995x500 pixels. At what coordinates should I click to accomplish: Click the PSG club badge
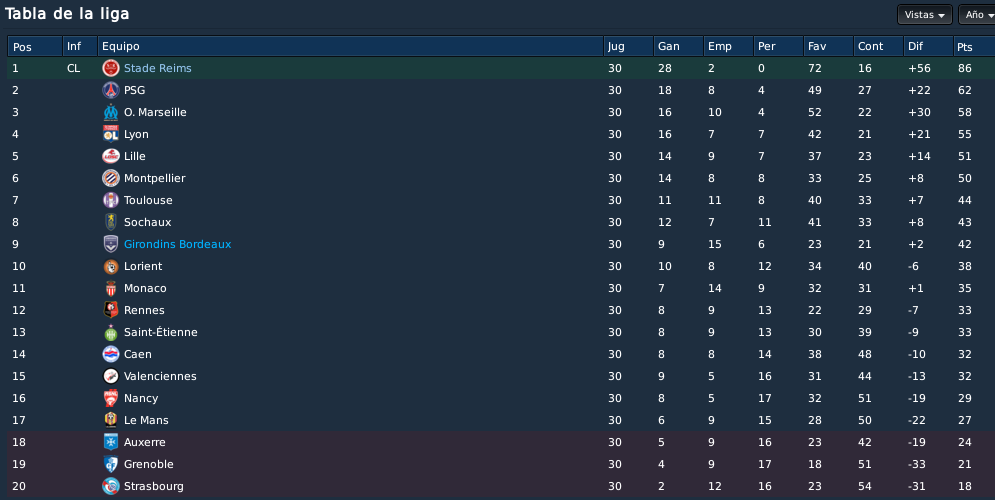tap(111, 90)
